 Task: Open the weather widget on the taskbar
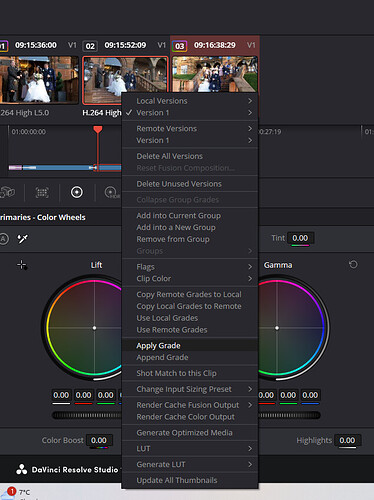pos(17,493)
